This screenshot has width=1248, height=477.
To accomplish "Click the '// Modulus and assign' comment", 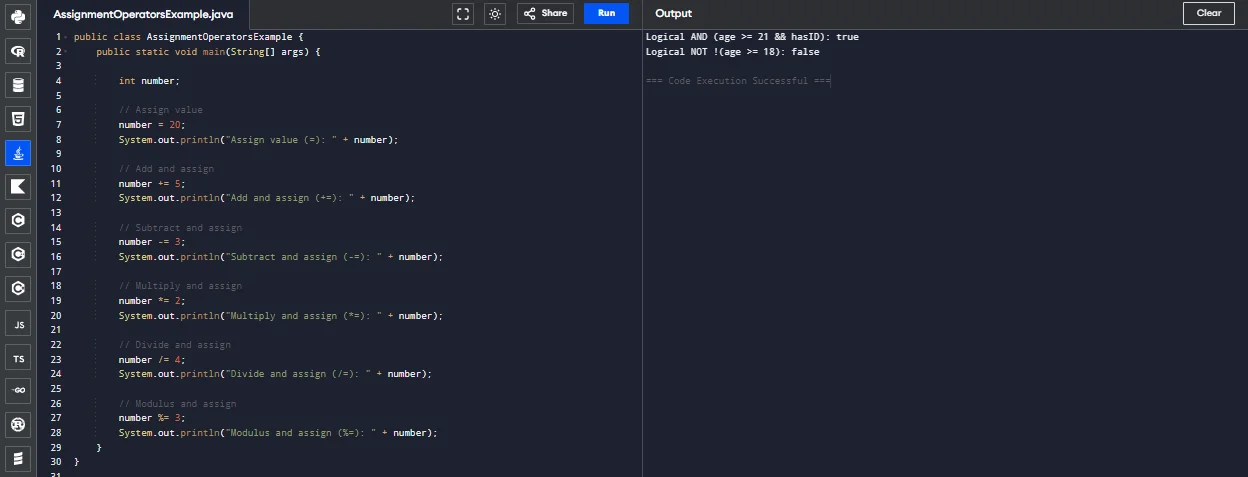I will click(178, 403).
